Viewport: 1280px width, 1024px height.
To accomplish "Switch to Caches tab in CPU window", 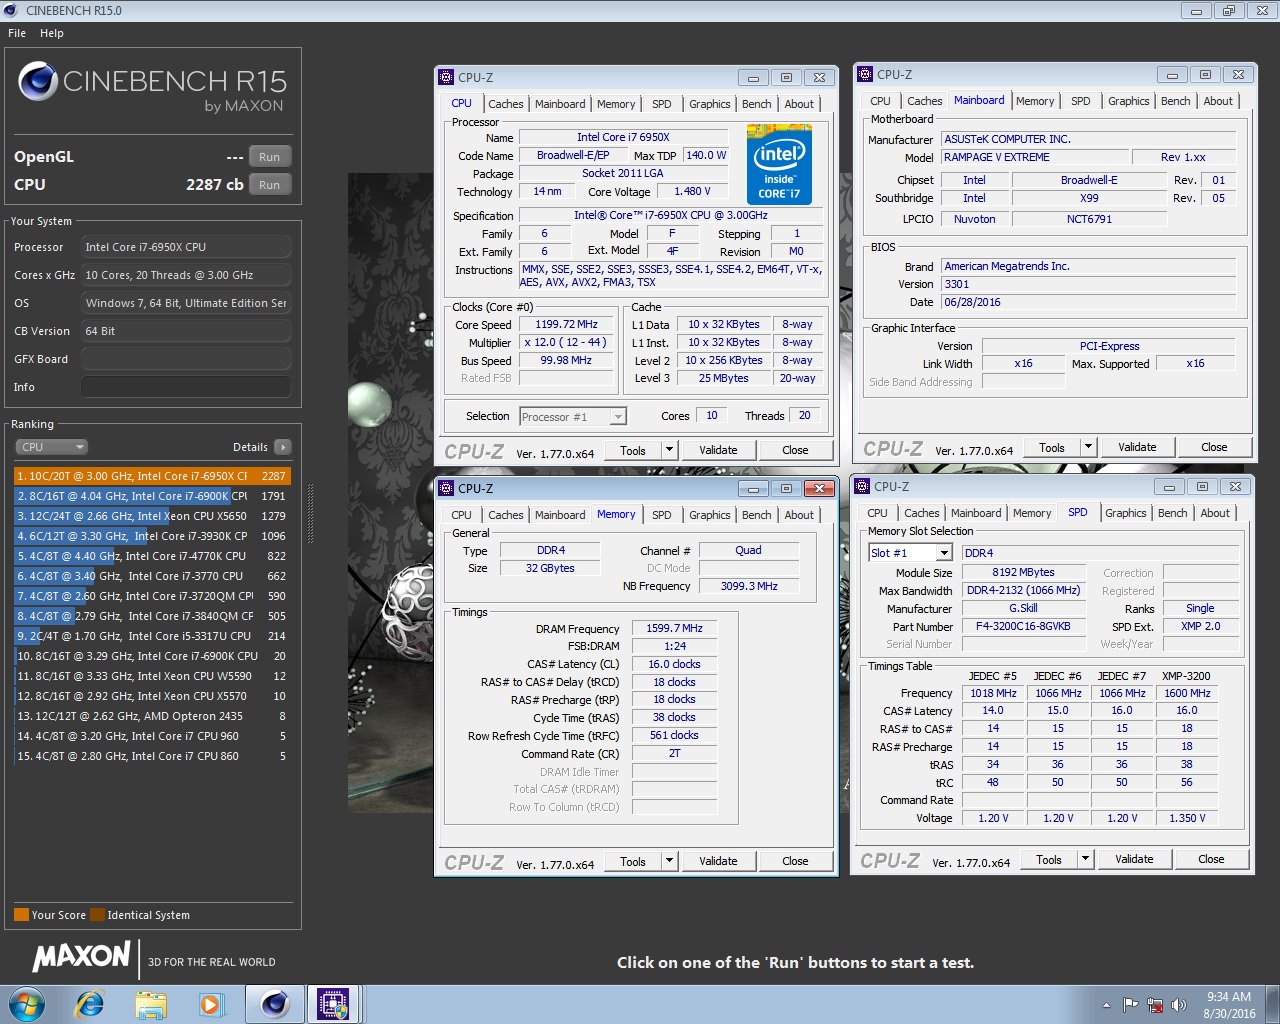I will tap(505, 104).
